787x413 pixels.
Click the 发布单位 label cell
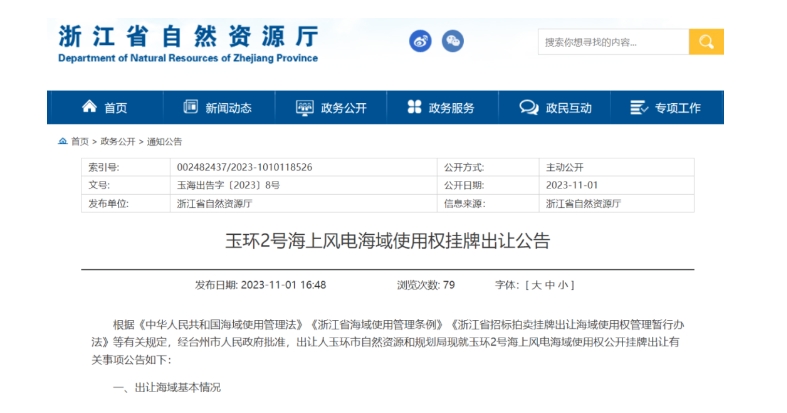click(125, 203)
